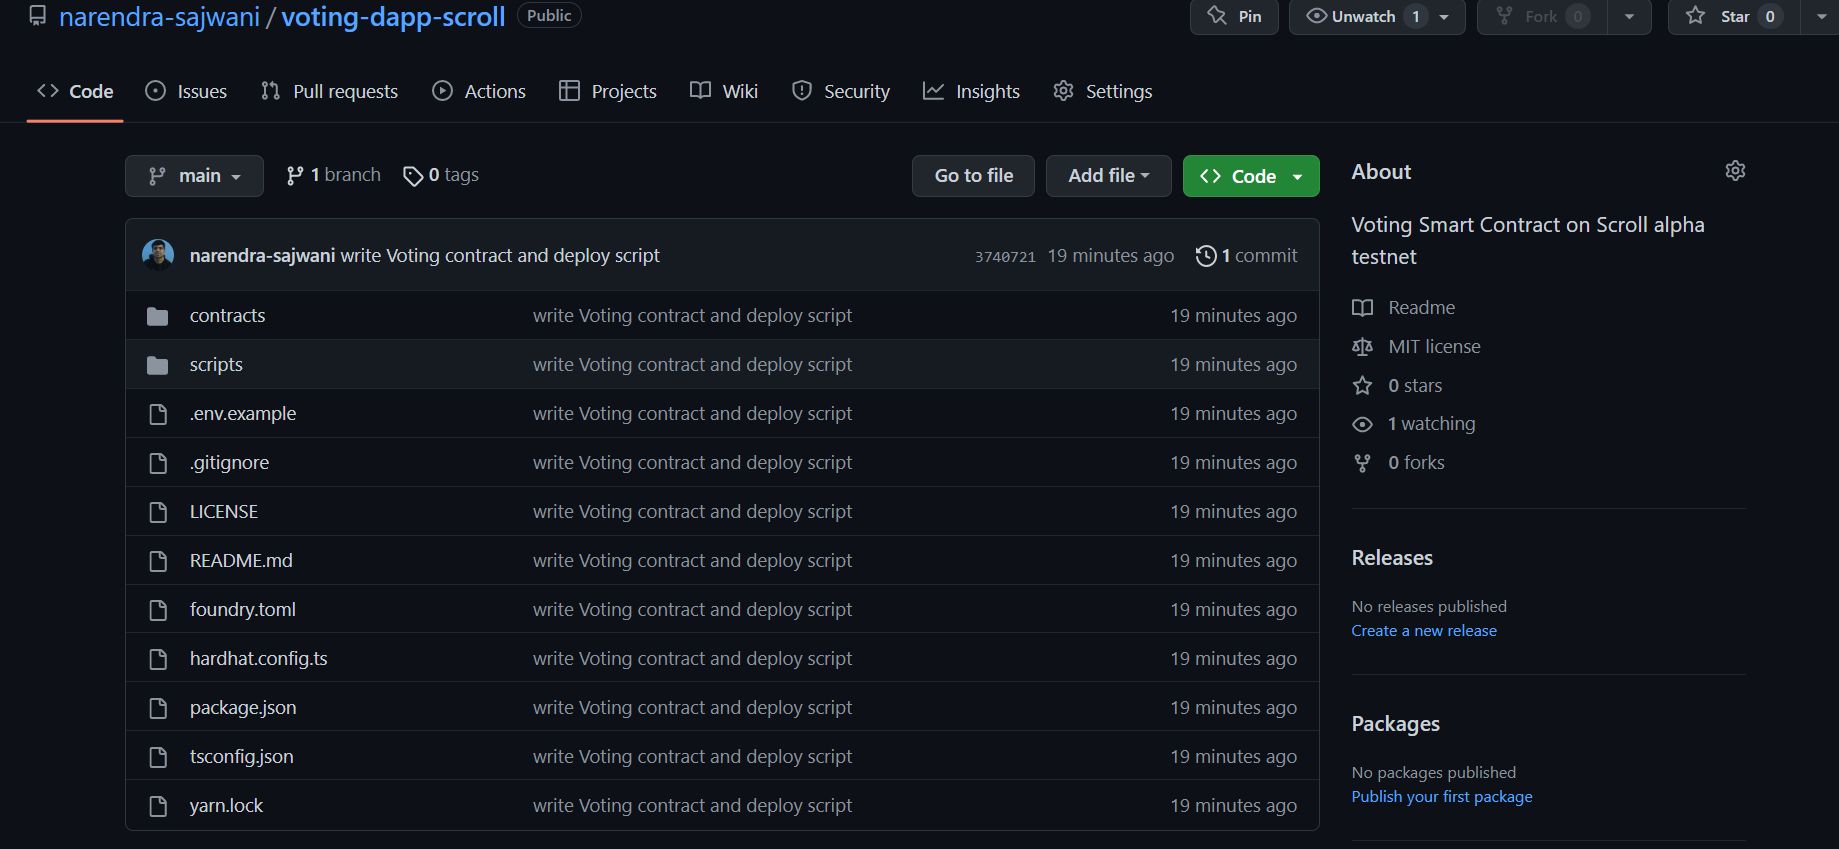The width and height of the screenshot is (1839, 849).
Task: Open foundry.toml file
Action: click(243, 609)
